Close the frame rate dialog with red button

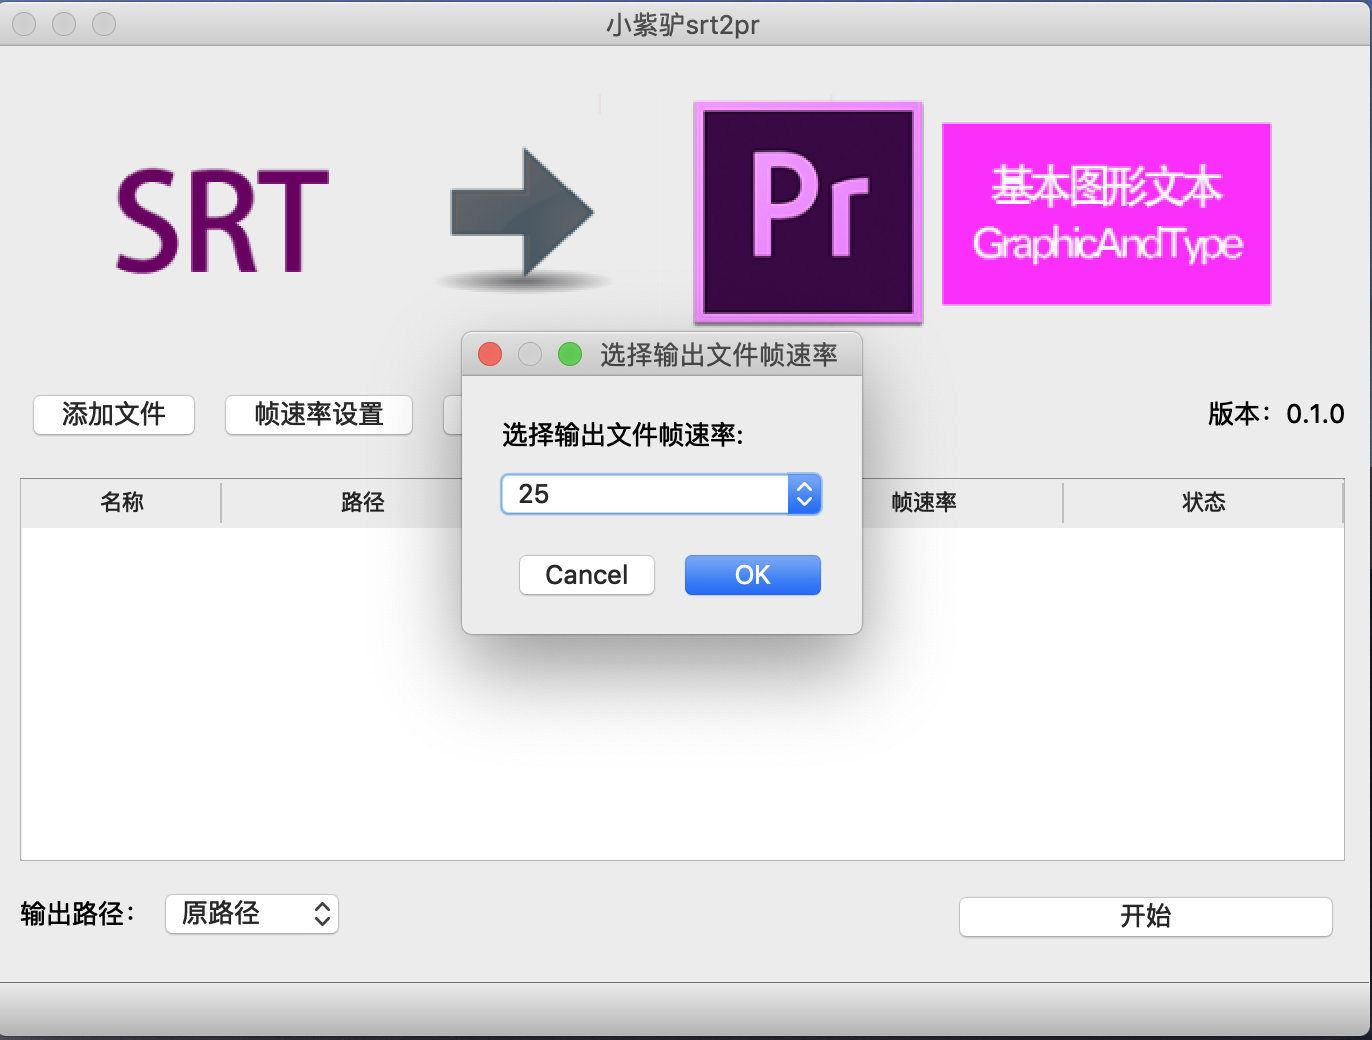[x=490, y=354]
